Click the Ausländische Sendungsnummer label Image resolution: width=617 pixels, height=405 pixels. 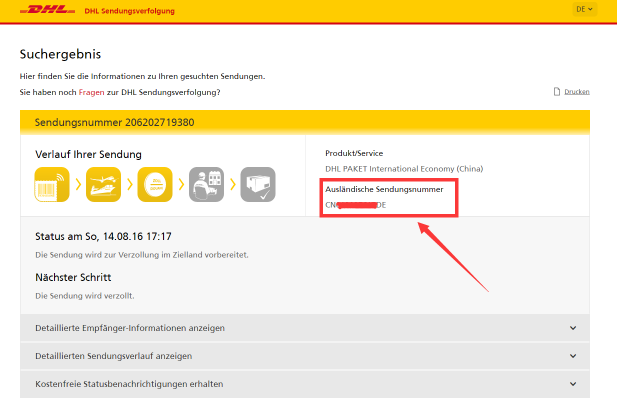point(384,189)
